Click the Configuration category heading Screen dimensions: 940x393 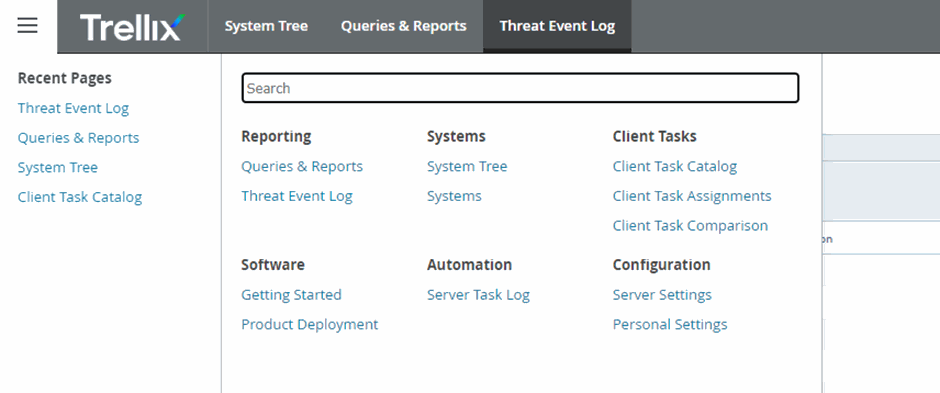tap(661, 264)
